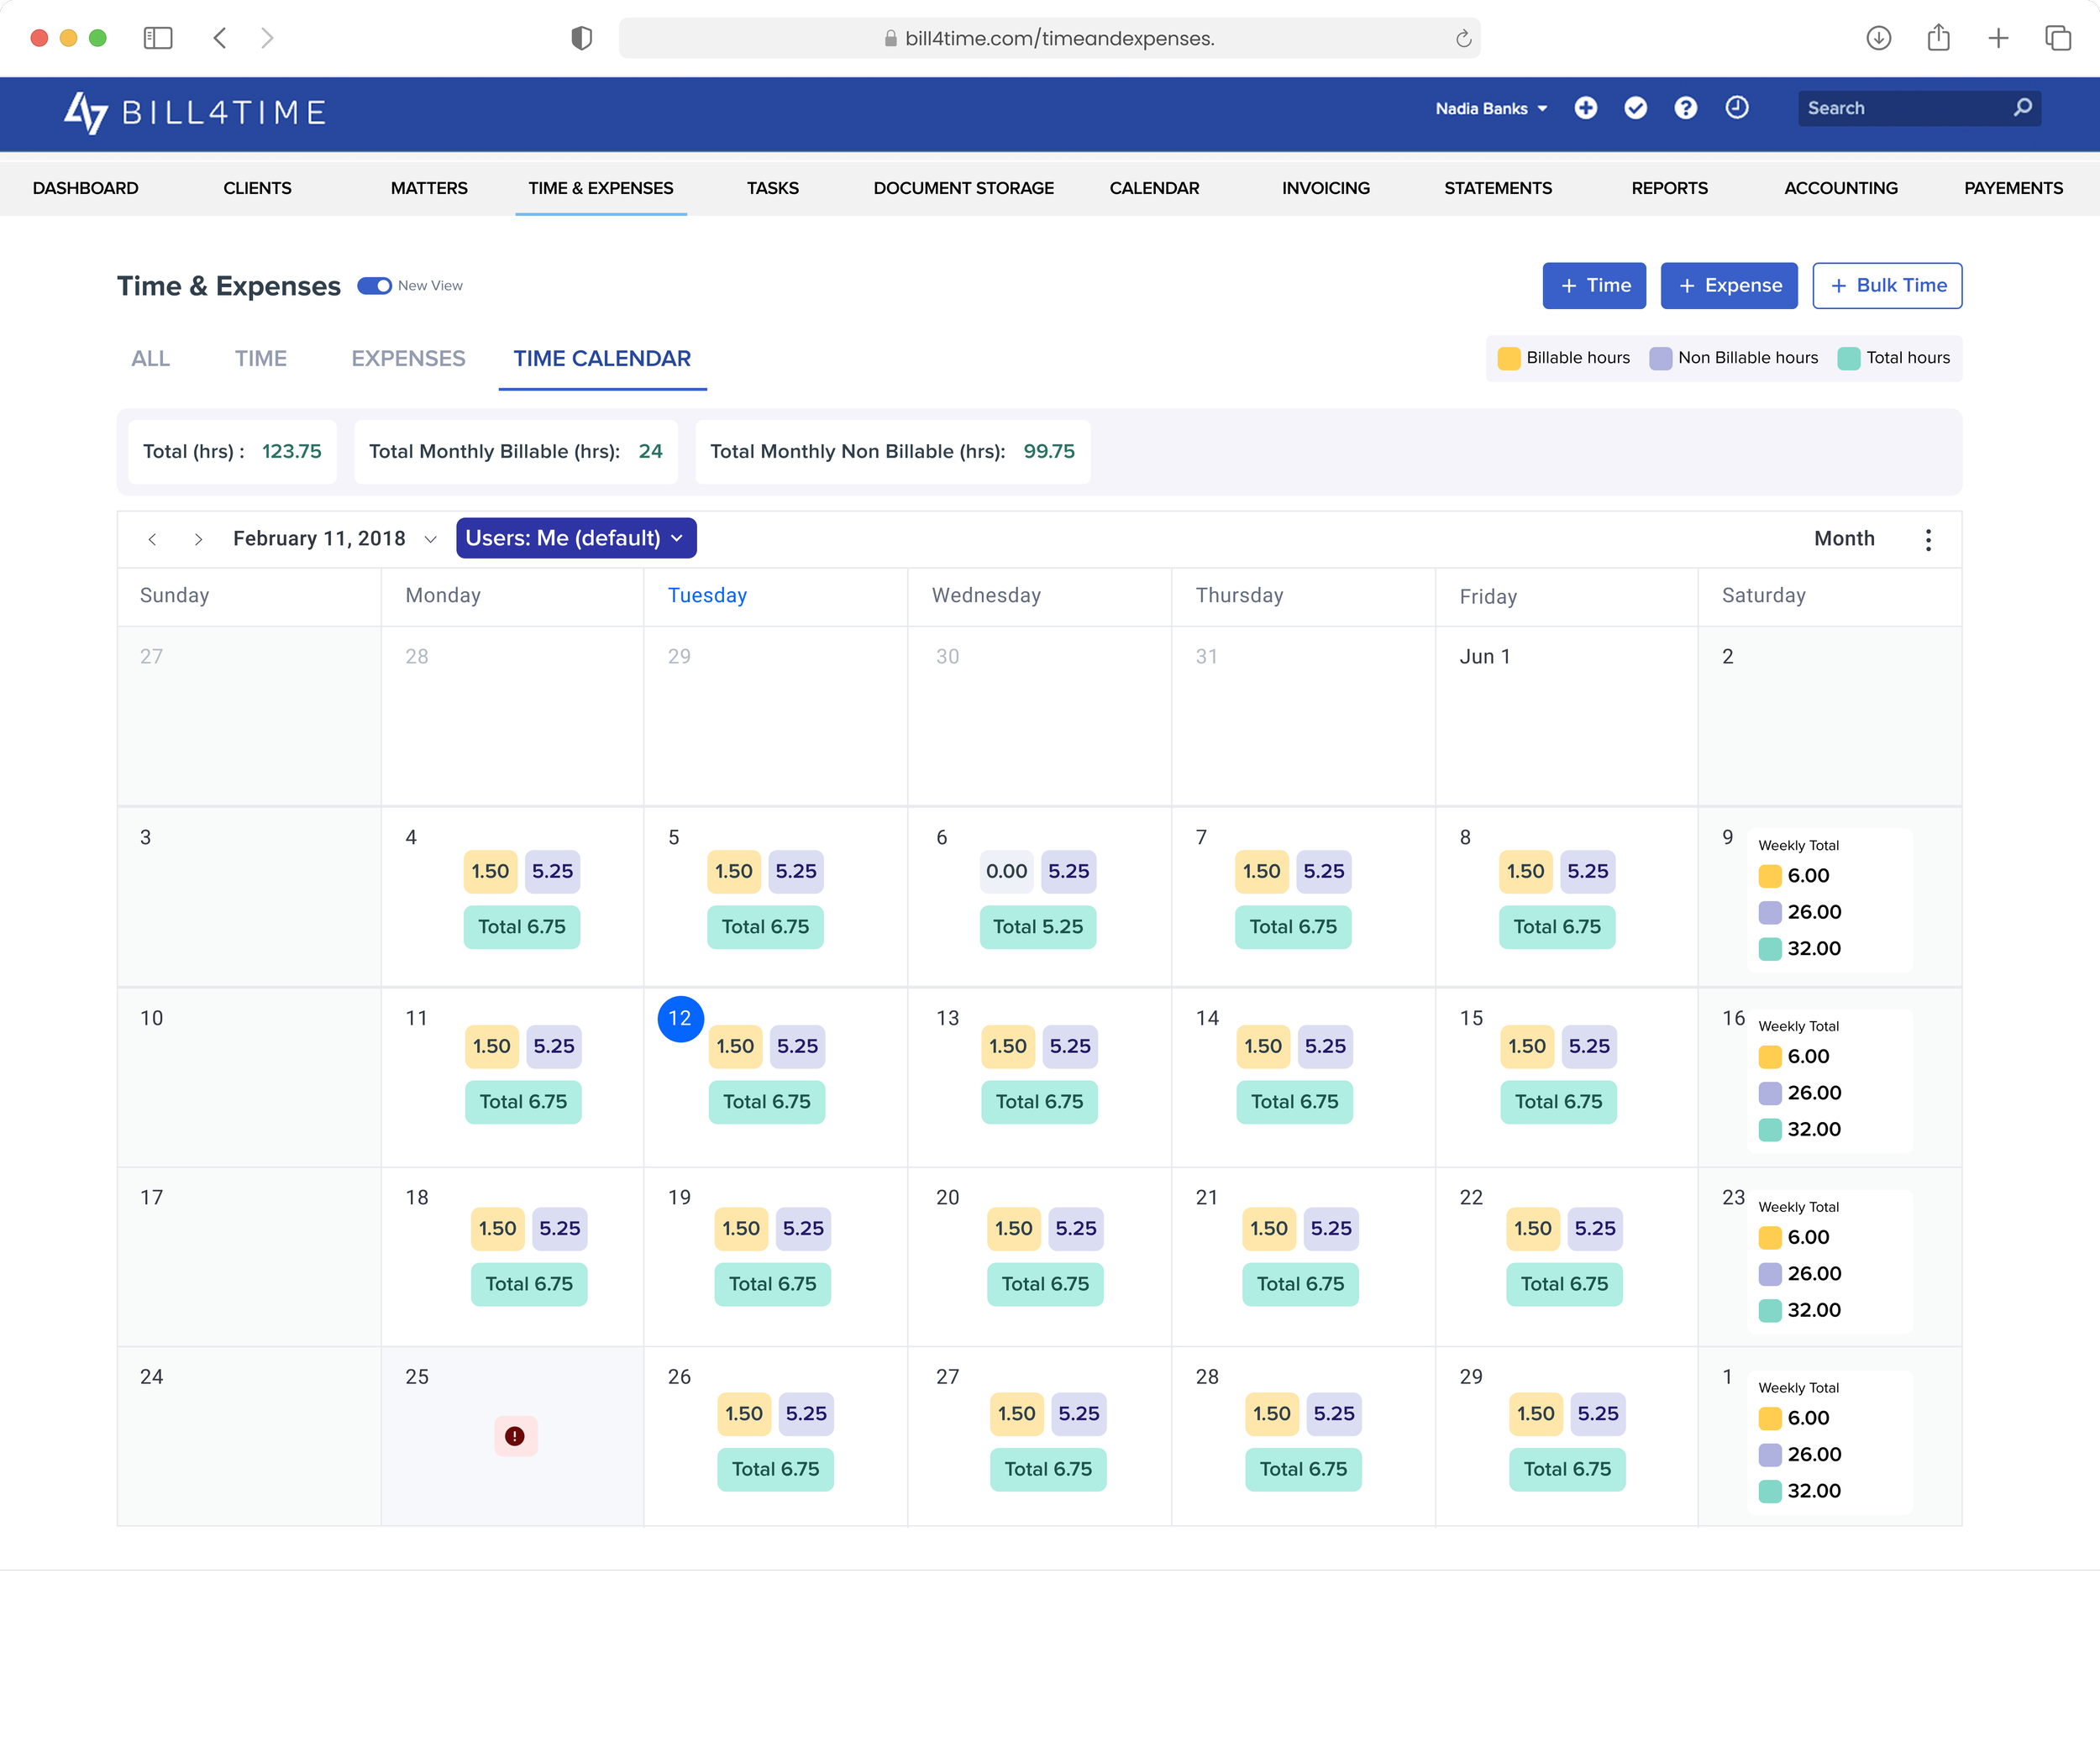
Task: Open the Users: Me (default) dropdown
Action: (575, 538)
